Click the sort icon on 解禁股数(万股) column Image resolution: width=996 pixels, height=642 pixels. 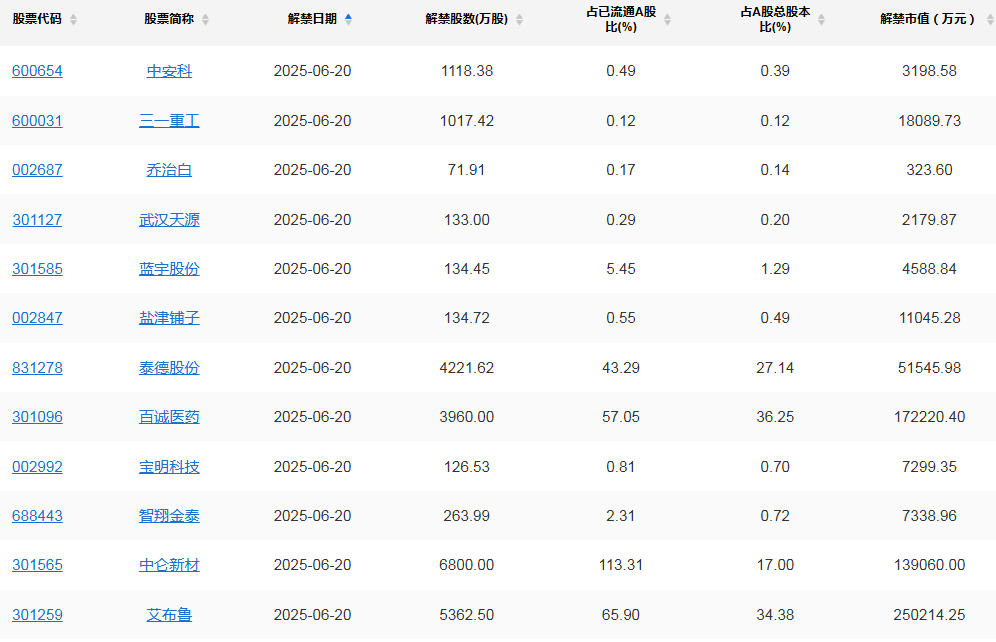pos(519,19)
